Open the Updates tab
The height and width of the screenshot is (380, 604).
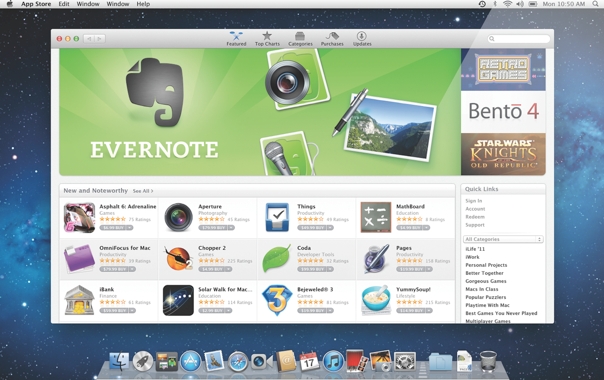(x=362, y=39)
